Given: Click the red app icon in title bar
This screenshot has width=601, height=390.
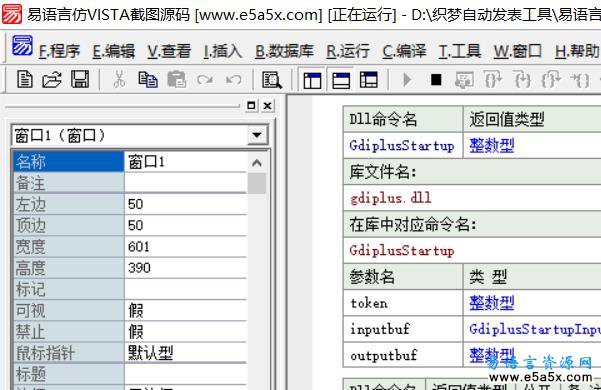Looking at the screenshot, I should [11, 14].
